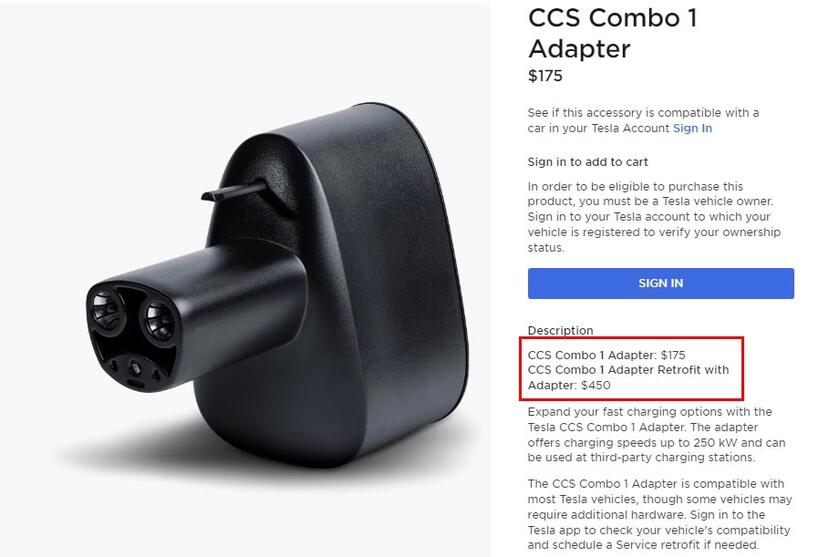
Task: Open the Sign In link beside Tesla Account
Action: 692,128
